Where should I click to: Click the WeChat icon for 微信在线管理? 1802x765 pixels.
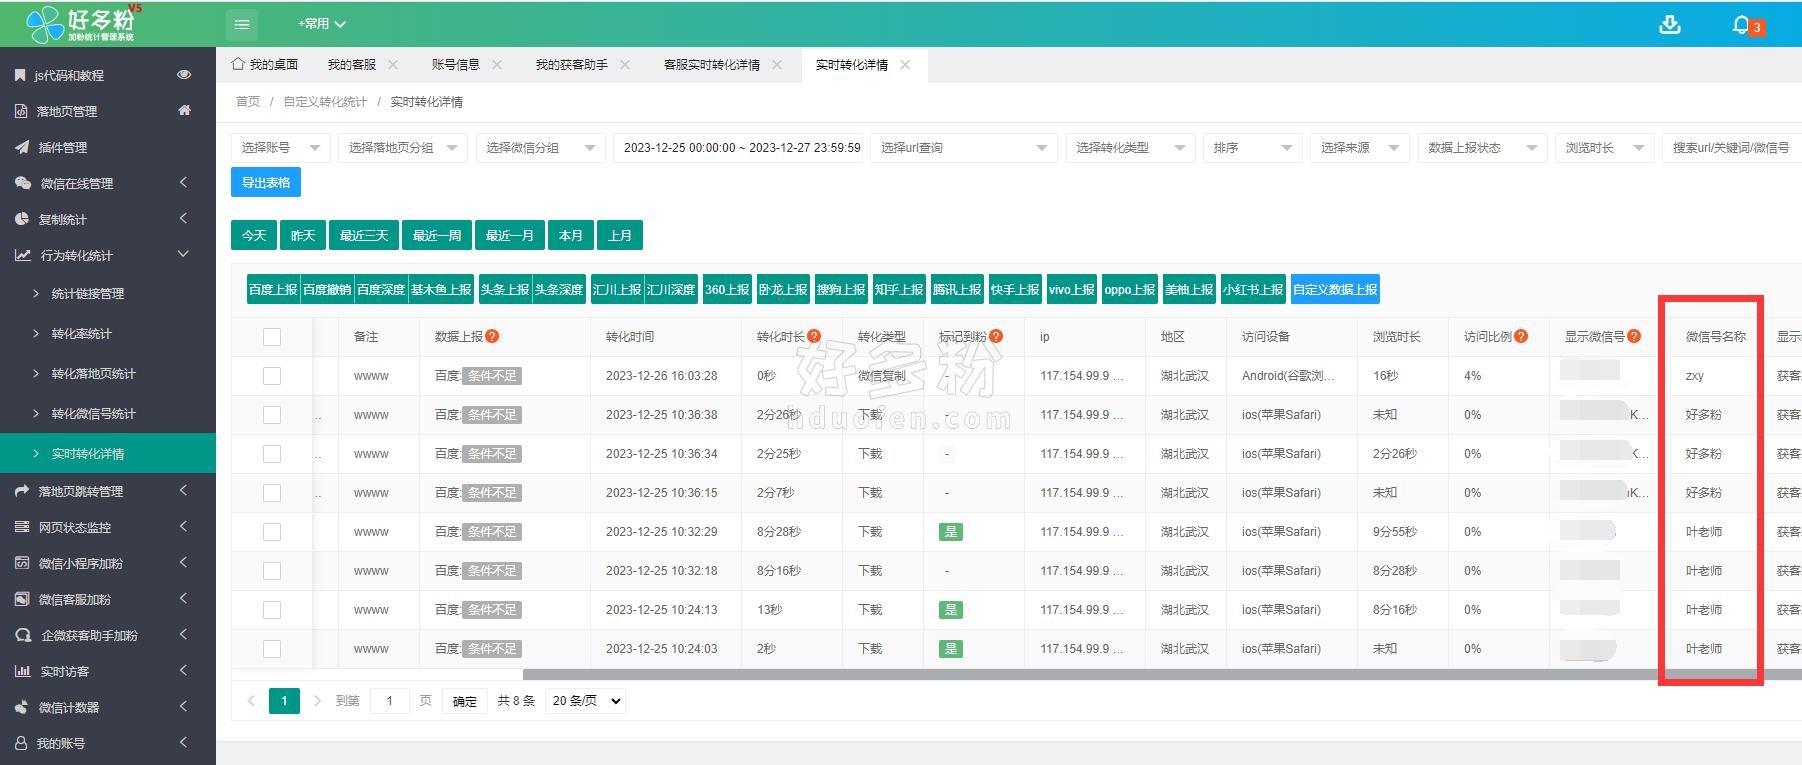[23, 183]
